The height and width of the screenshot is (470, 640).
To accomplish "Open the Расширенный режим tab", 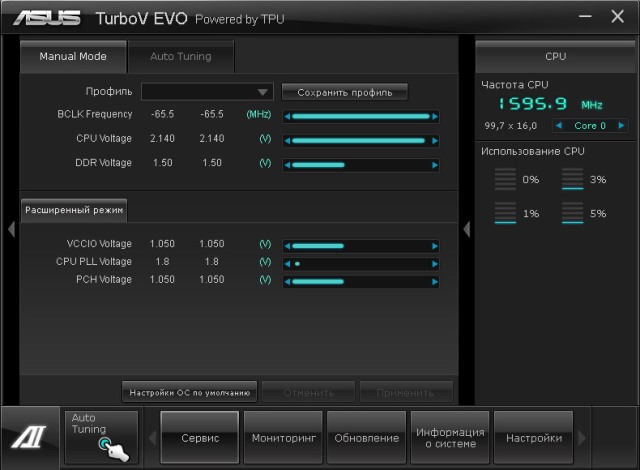I will [74, 210].
